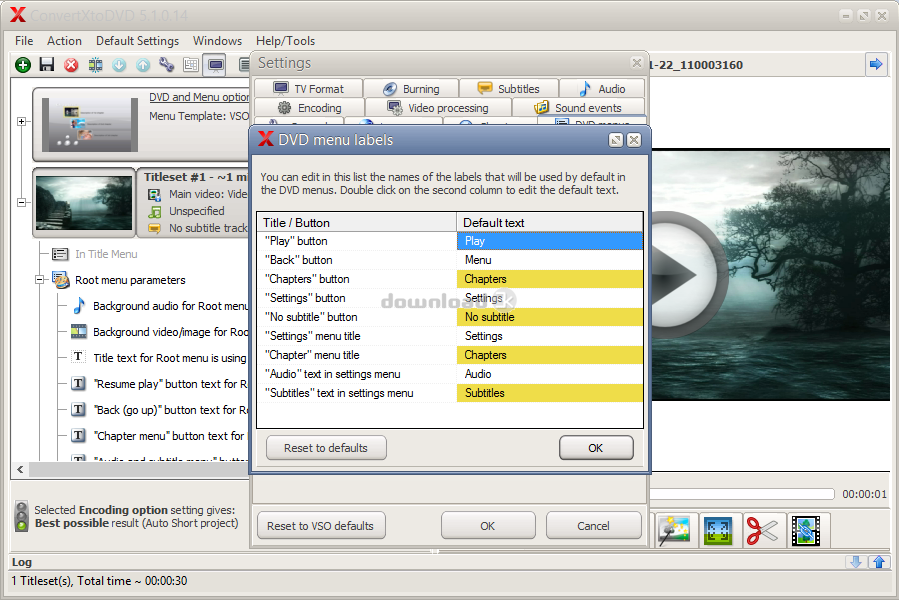Click the "Title / Button" column header
The width and height of the screenshot is (899, 600).
[x=357, y=223]
